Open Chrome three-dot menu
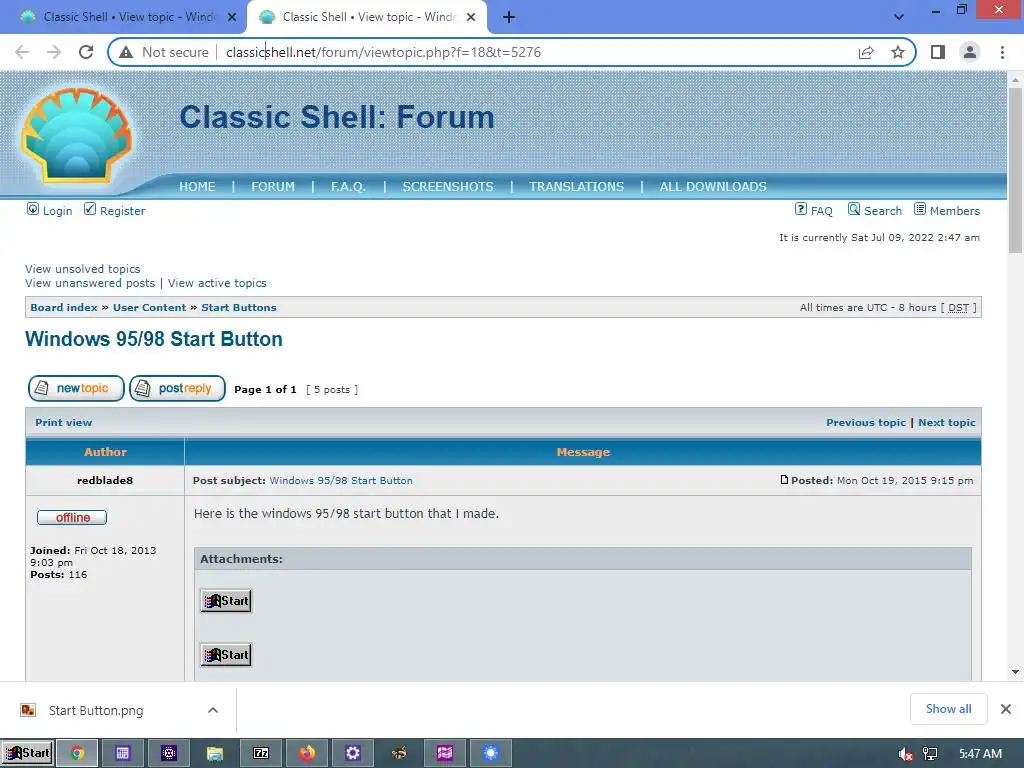1024x768 pixels. click(1002, 52)
